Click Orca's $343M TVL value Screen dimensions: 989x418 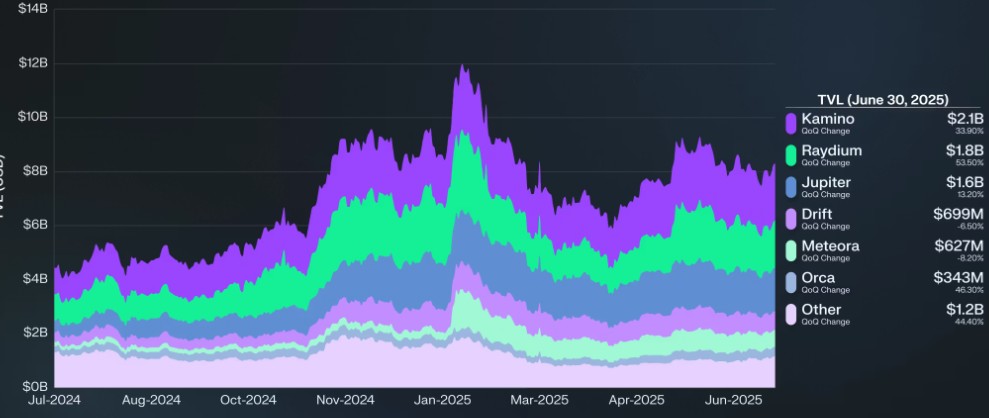(x=962, y=278)
